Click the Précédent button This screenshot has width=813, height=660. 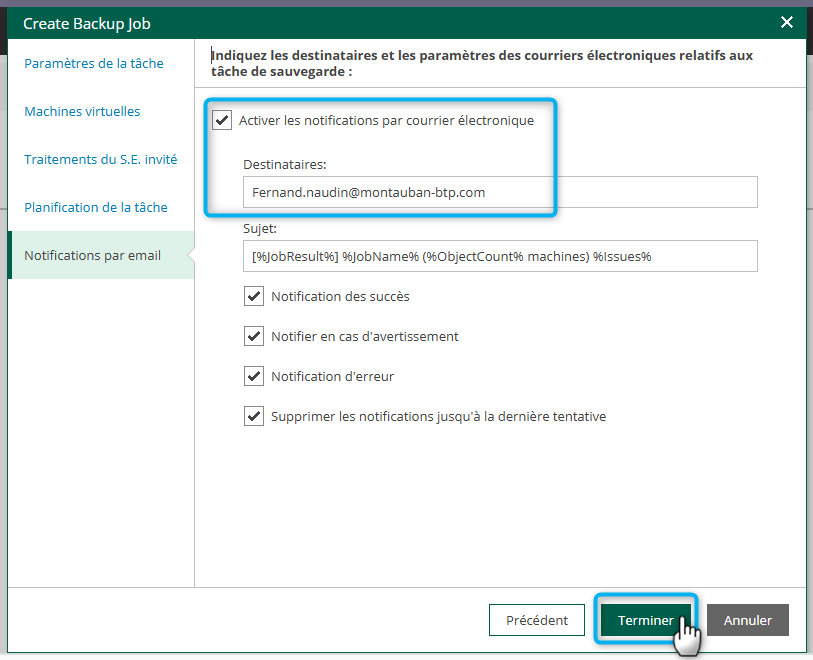(x=537, y=620)
